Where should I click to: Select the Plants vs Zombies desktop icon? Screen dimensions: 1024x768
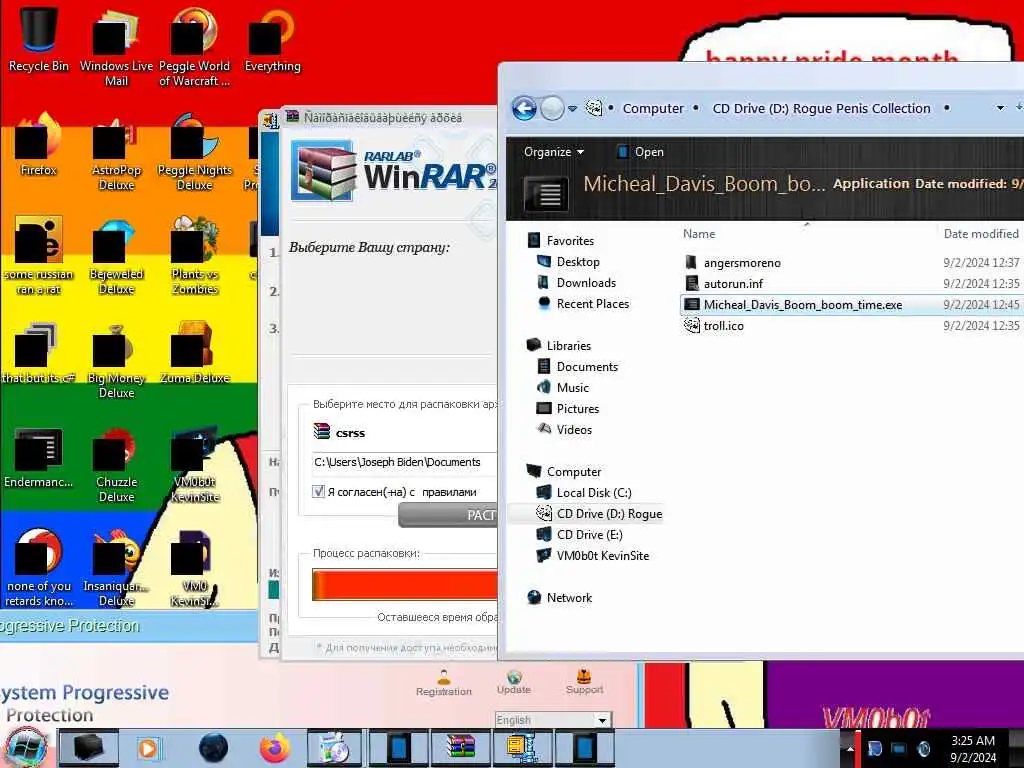(195, 256)
